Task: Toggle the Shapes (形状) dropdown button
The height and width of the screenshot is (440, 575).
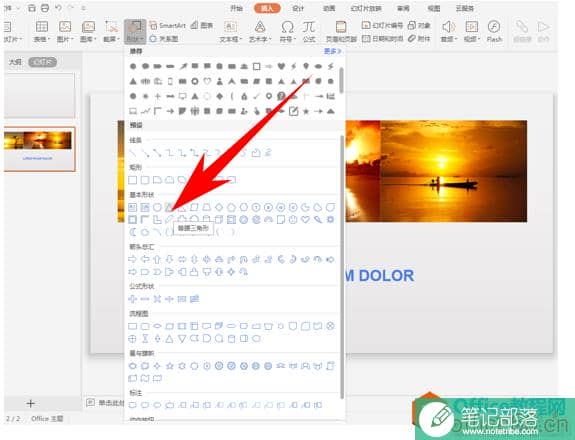Action: pos(135,32)
